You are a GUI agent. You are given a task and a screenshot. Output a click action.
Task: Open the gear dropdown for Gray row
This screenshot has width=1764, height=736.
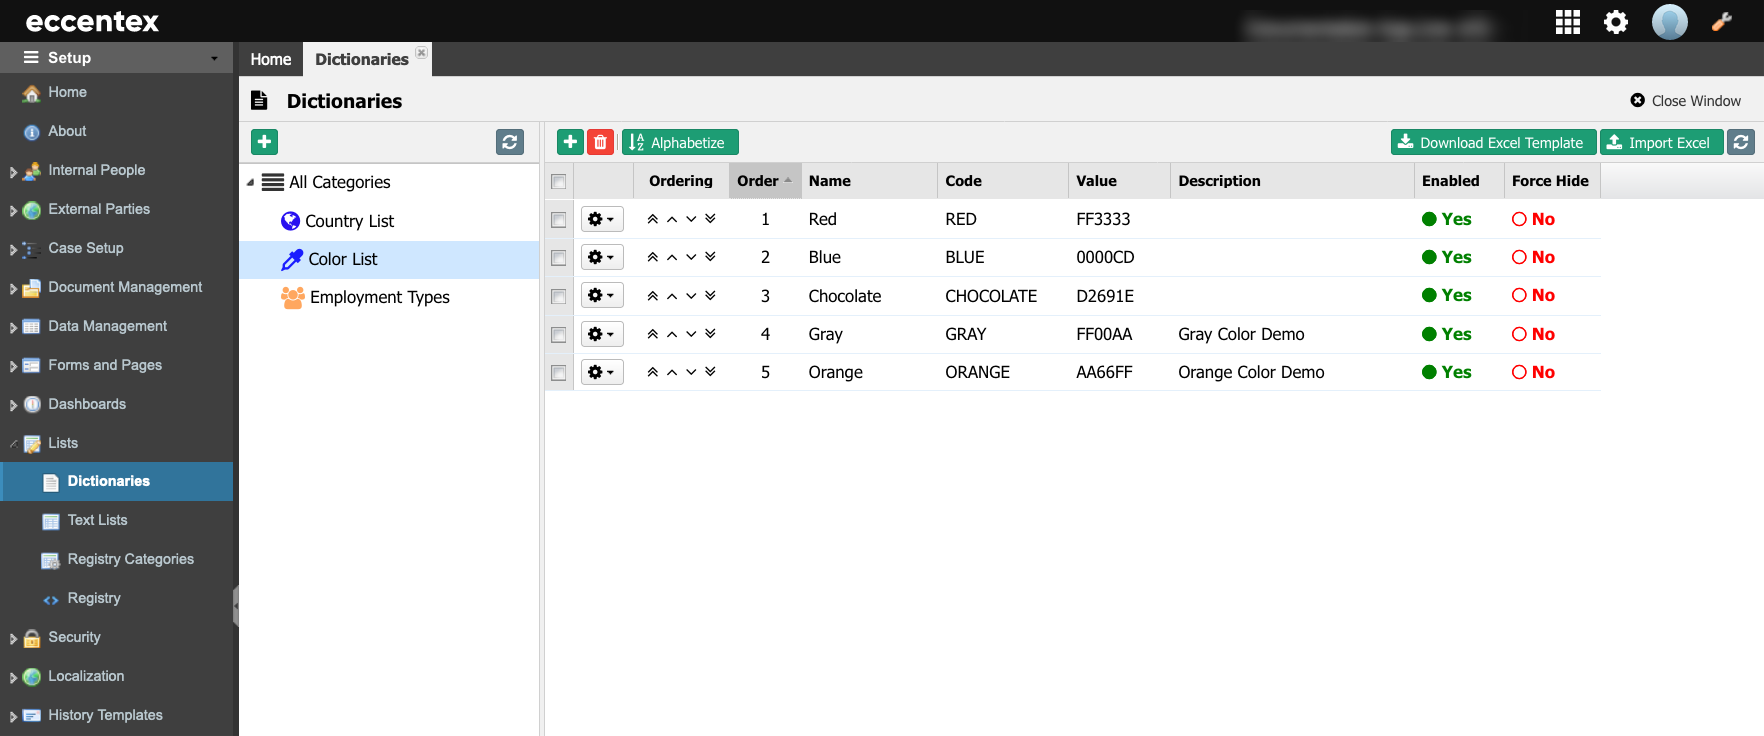(602, 334)
